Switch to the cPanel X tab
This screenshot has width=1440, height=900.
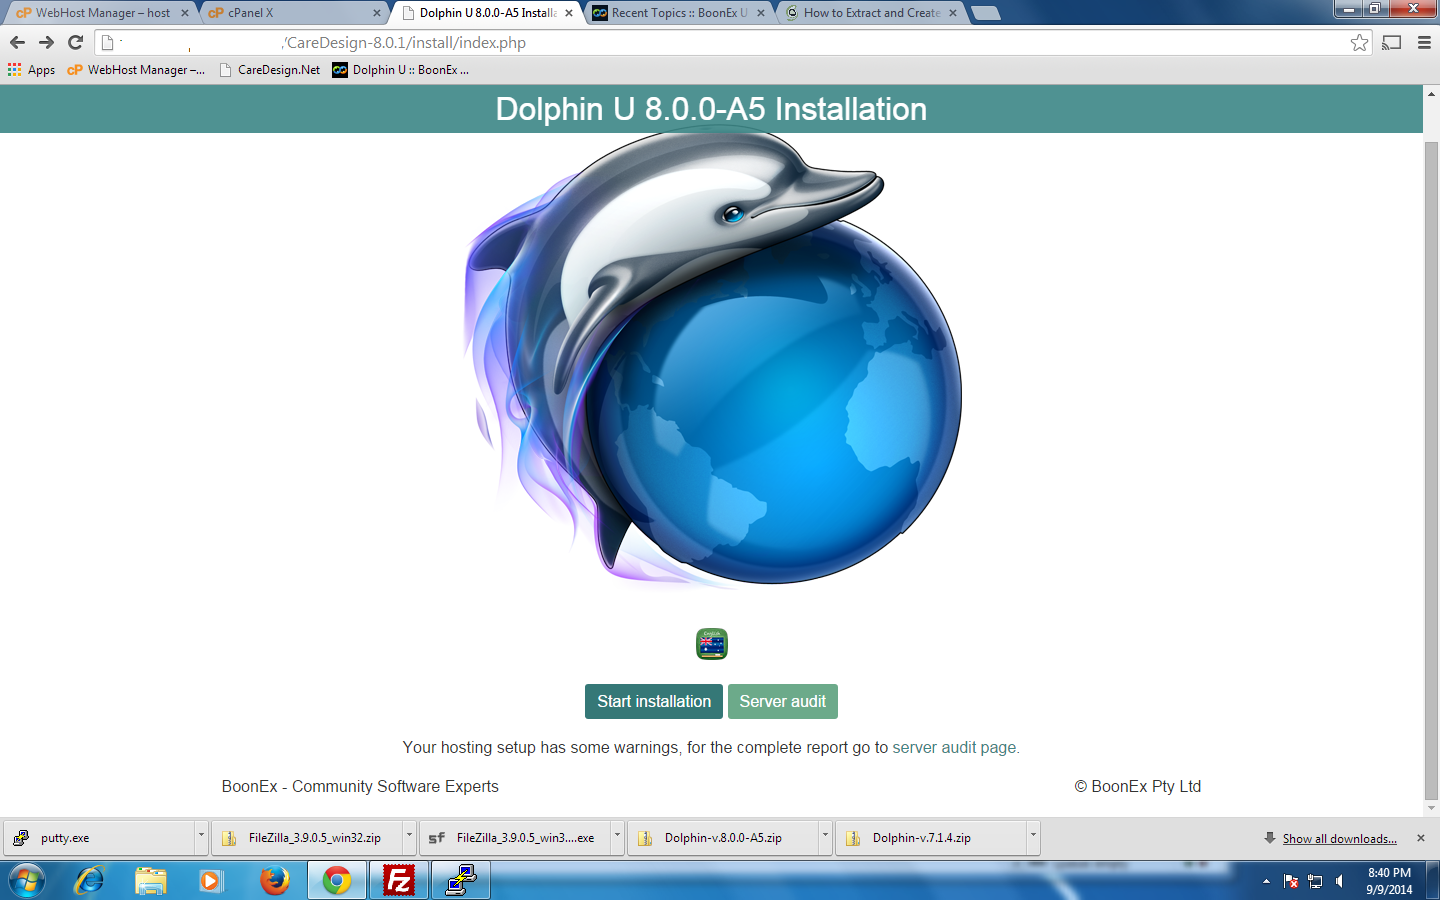tap(293, 13)
